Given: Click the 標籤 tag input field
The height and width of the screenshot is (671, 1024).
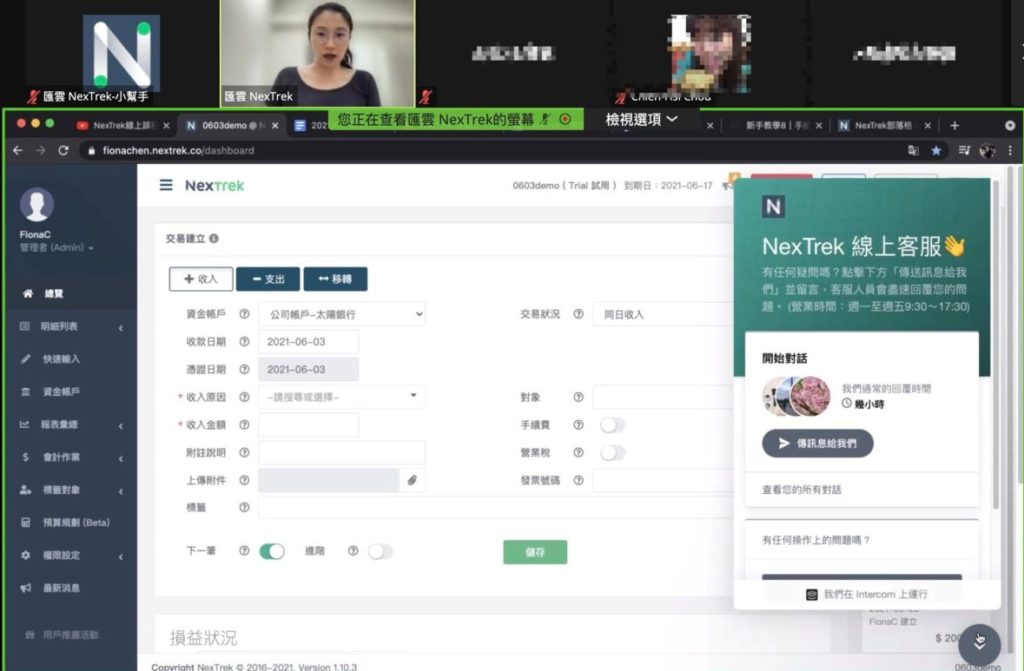Looking at the screenshot, I should point(495,507).
